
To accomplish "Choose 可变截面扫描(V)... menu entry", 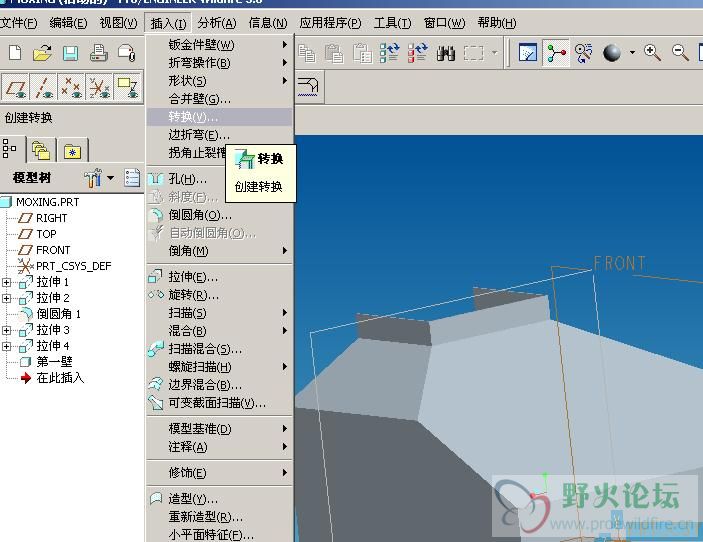I will click(x=220, y=403).
